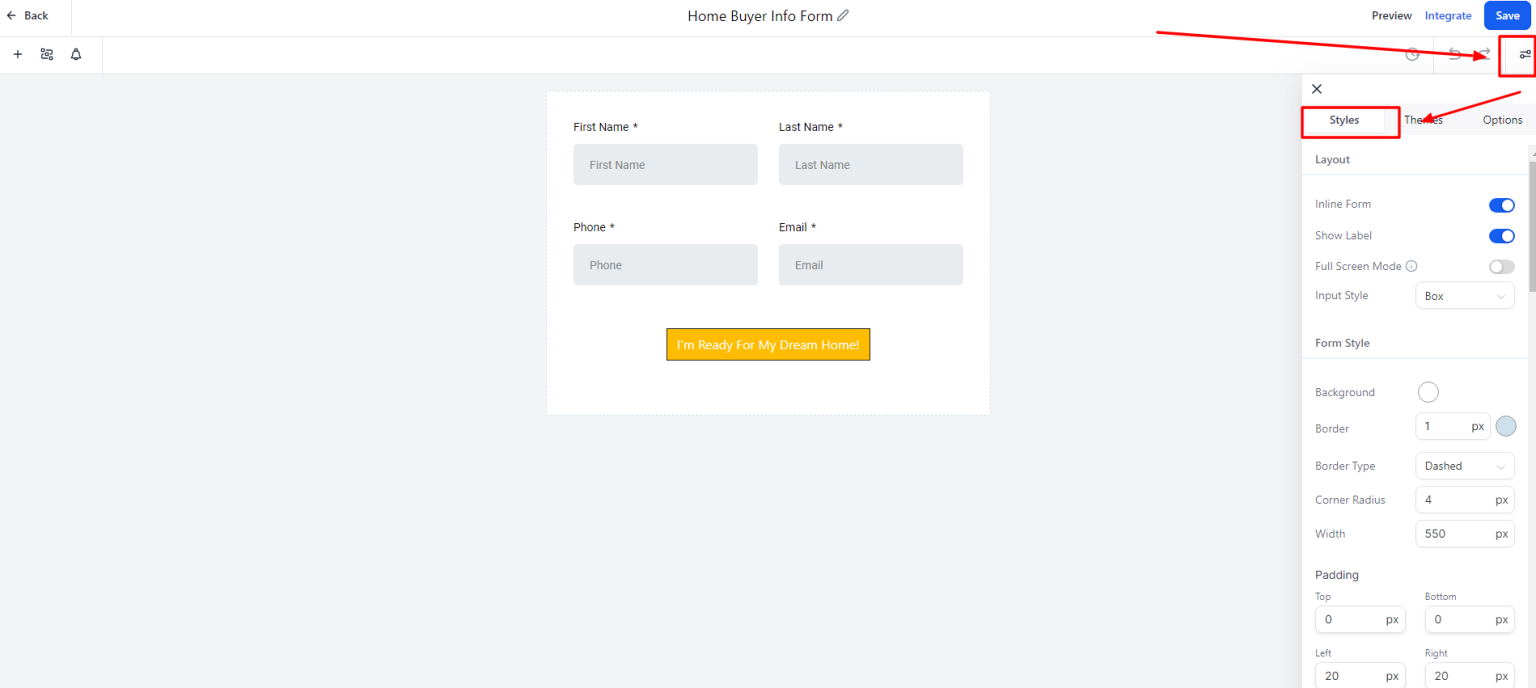Image resolution: width=1536 pixels, height=688 pixels.
Task: Turn off the Show Label toggle
Action: click(1501, 235)
